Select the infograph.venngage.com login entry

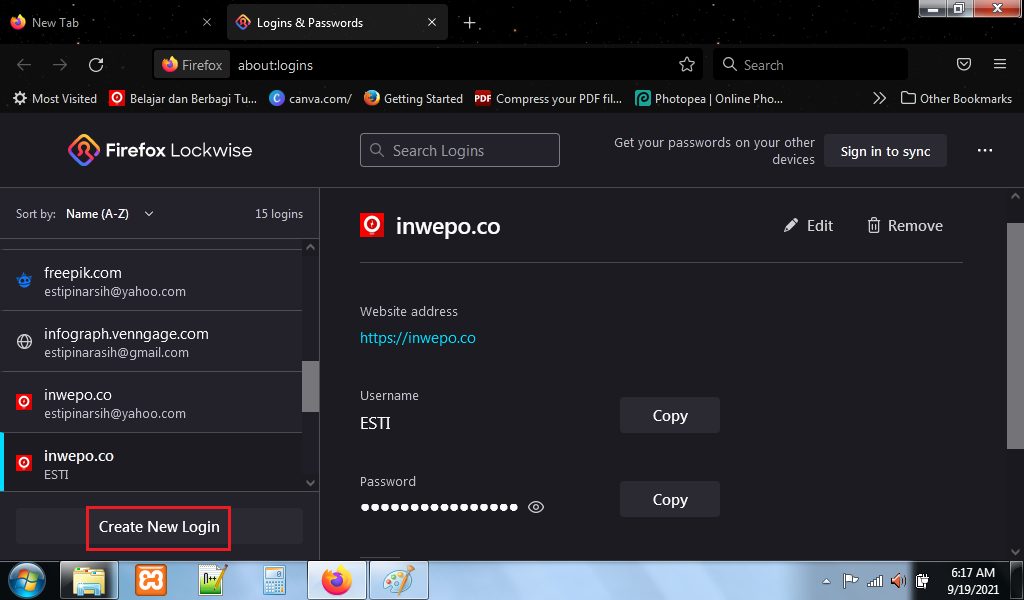click(x=151, y=342)
